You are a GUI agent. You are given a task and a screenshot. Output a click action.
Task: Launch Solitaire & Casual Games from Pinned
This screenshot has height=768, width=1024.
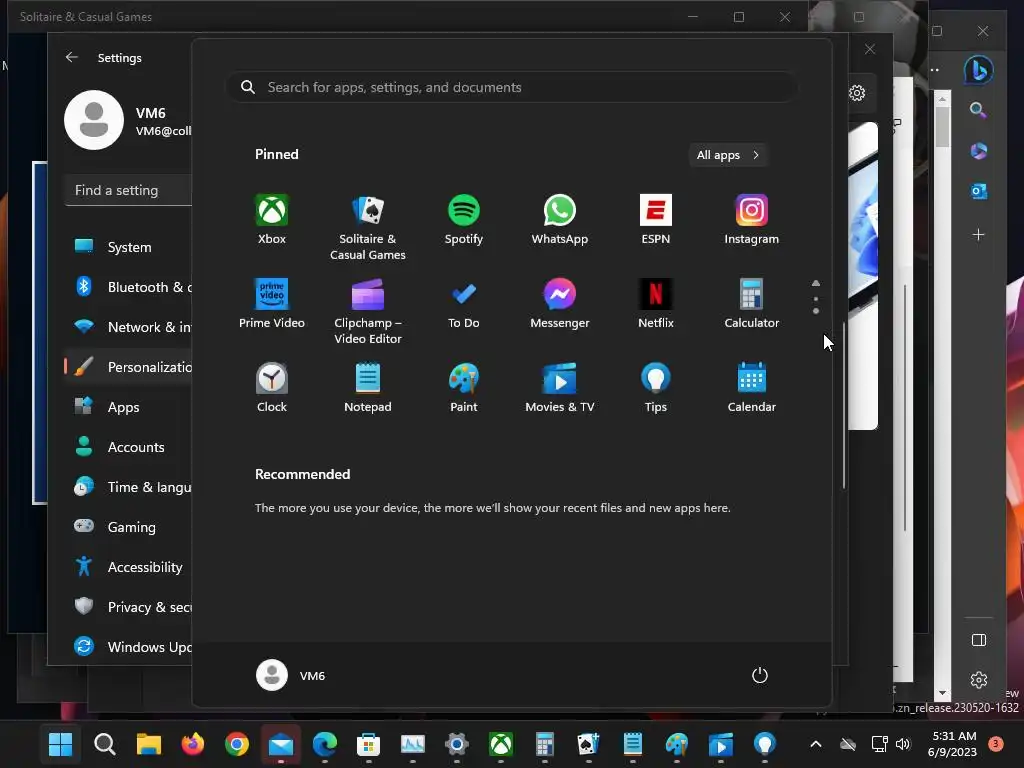pyautogui.click(x=368, y=227)
